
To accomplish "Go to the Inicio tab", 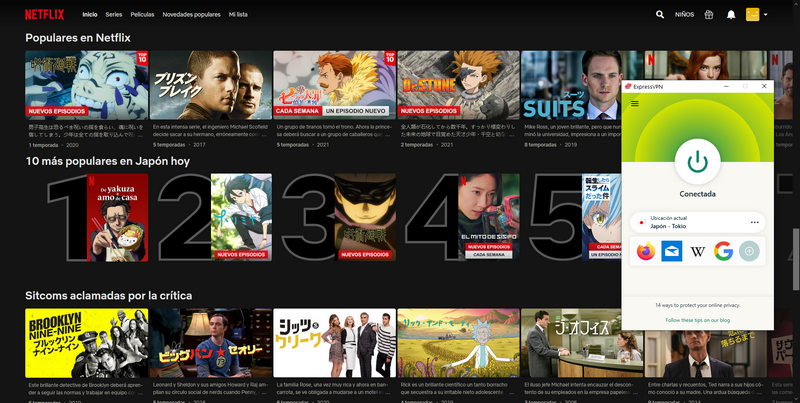I will [90, 15].
